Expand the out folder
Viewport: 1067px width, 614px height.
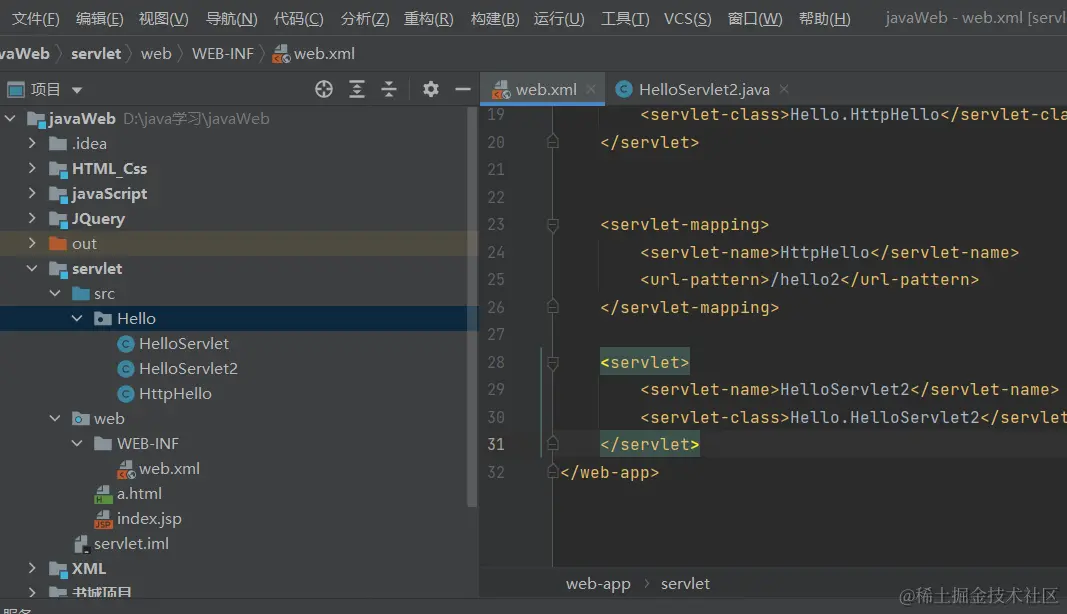pyautogui.click(x=32, y=243)
